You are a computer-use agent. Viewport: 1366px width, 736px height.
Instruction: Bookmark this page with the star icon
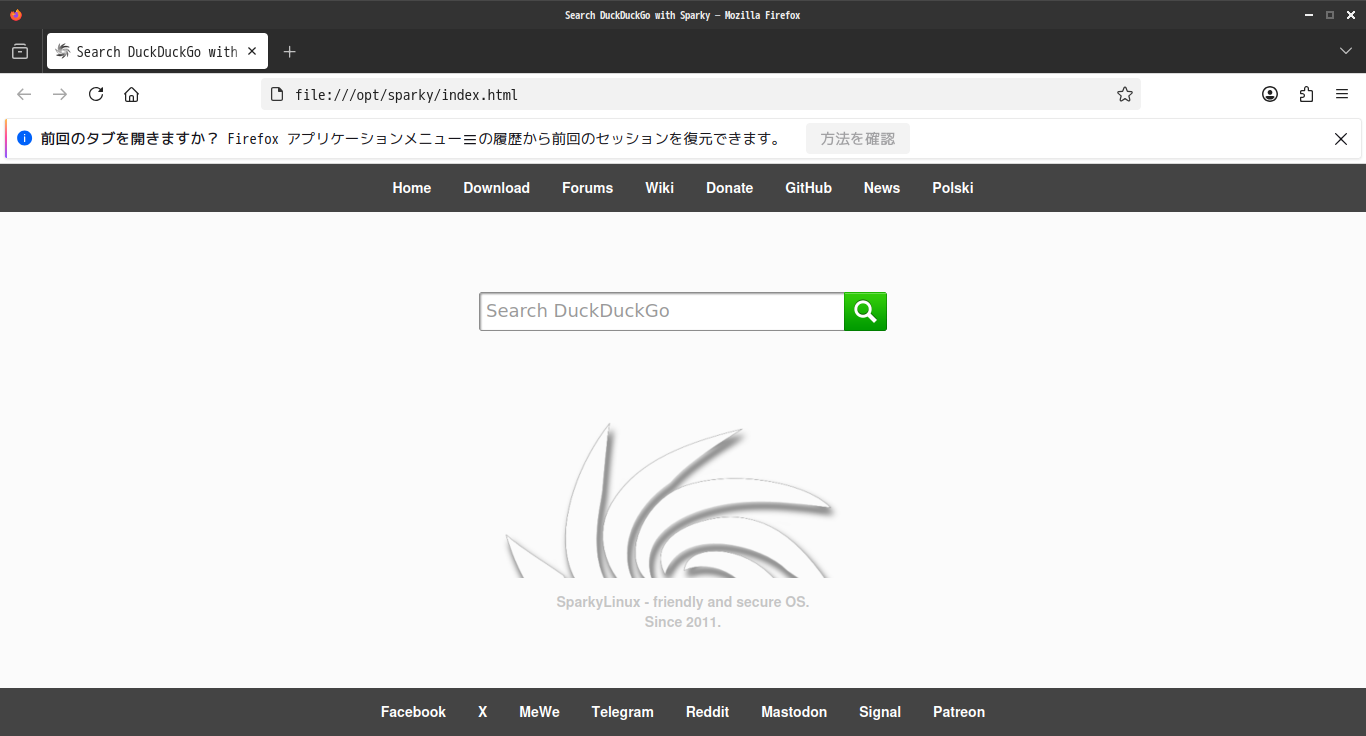click(1125, 95)
